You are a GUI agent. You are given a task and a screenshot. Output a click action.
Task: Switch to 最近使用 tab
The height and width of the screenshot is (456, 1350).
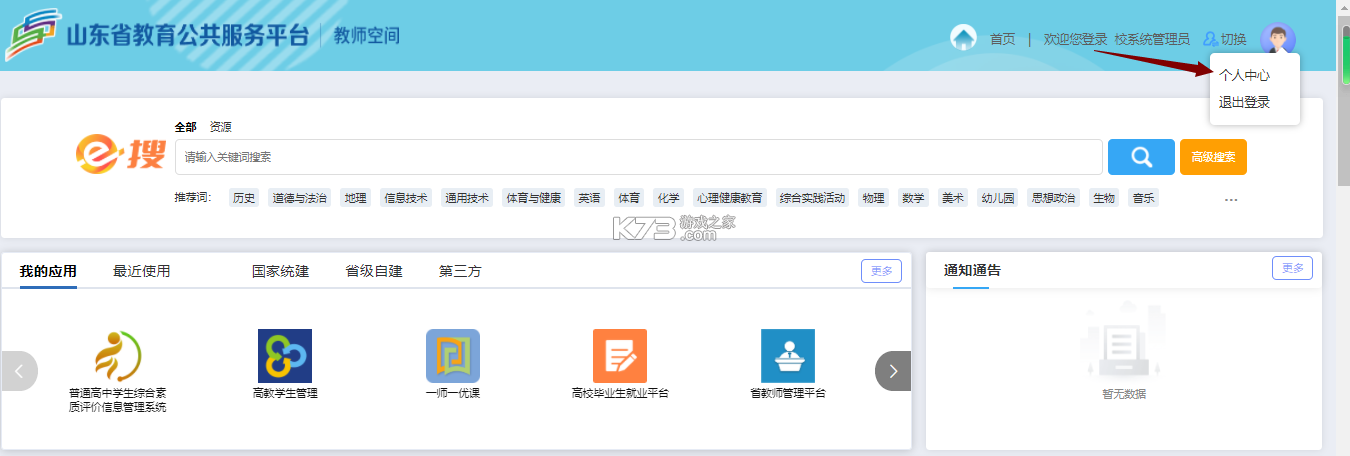click(x=141, y=271)
